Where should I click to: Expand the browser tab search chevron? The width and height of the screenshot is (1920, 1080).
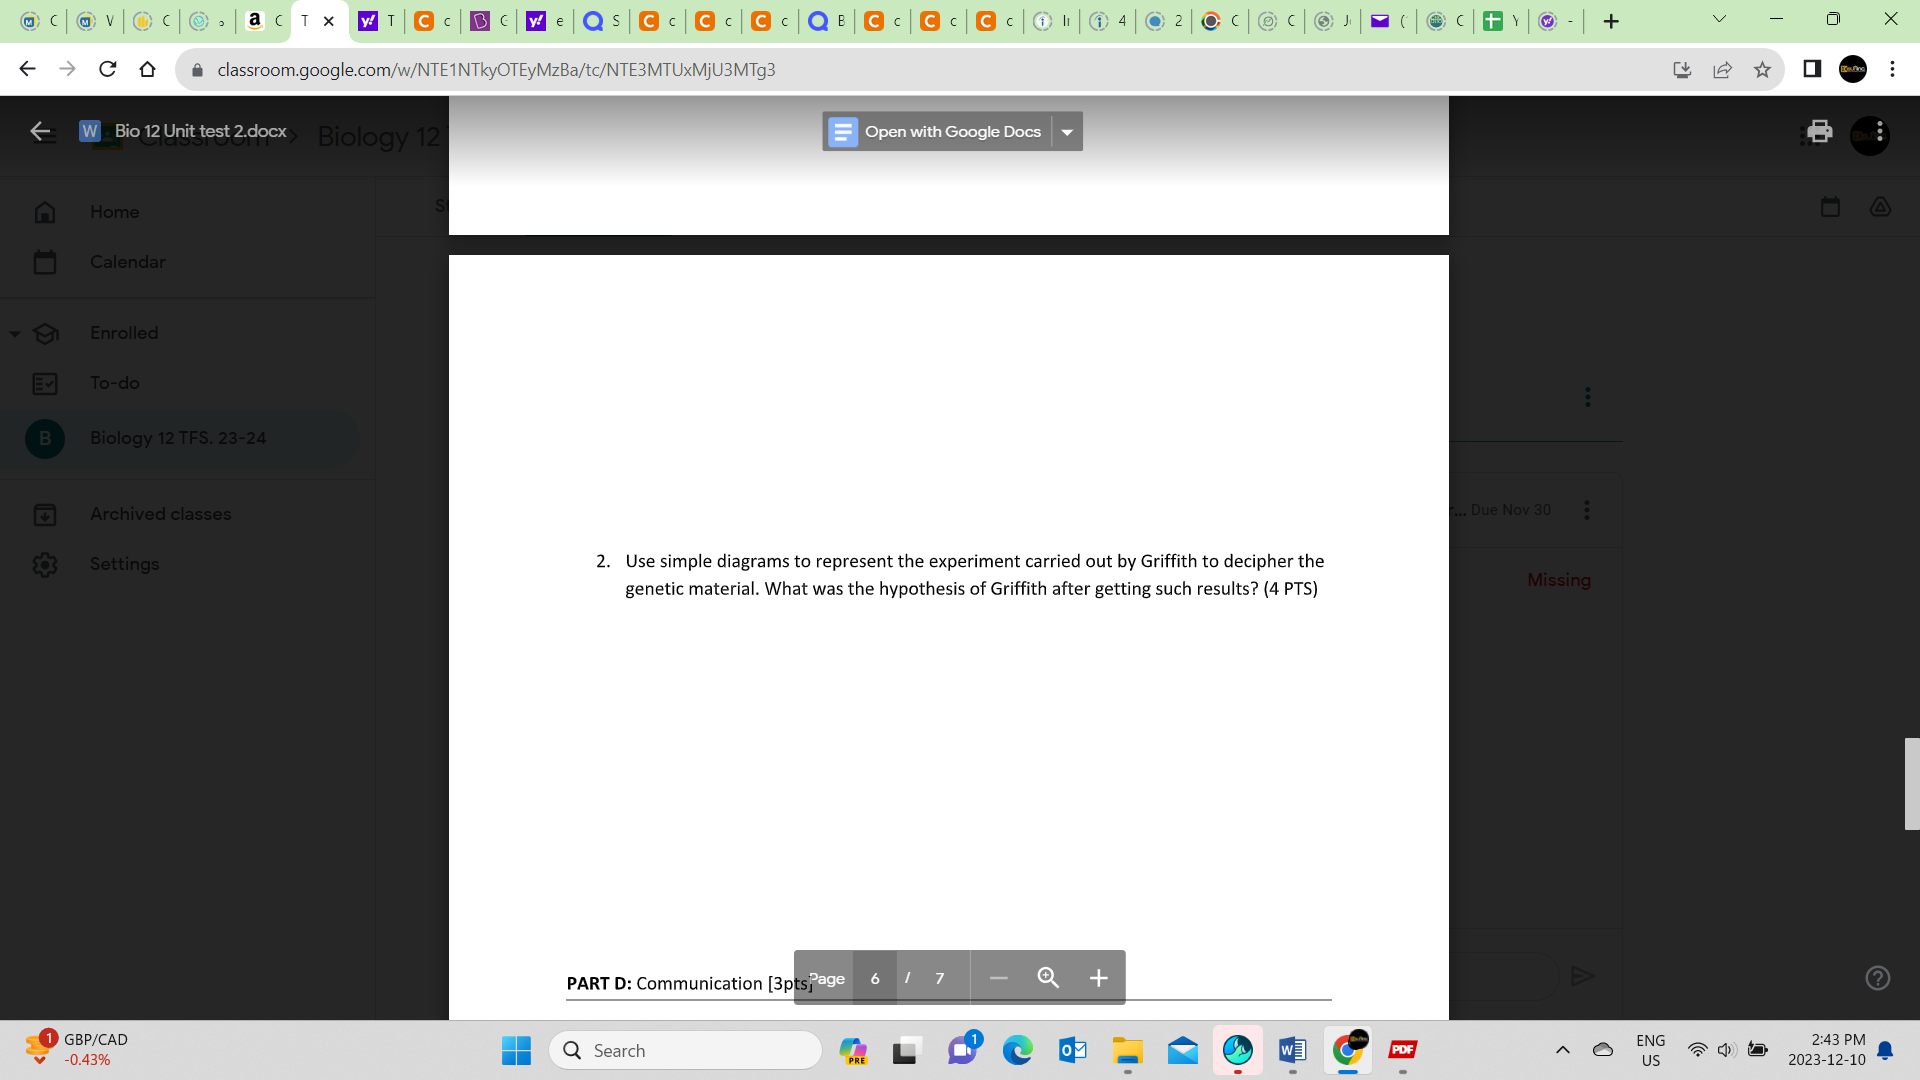click(1719, 19)
